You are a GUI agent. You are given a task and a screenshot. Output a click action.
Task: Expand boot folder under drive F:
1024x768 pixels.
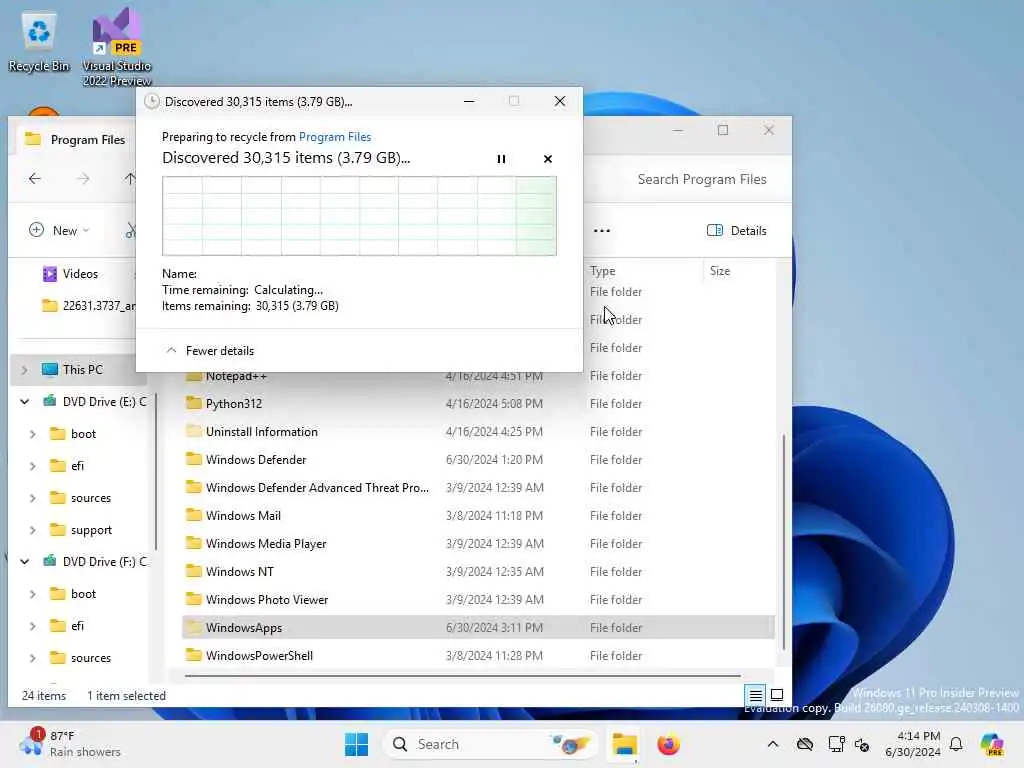(33, 594)
